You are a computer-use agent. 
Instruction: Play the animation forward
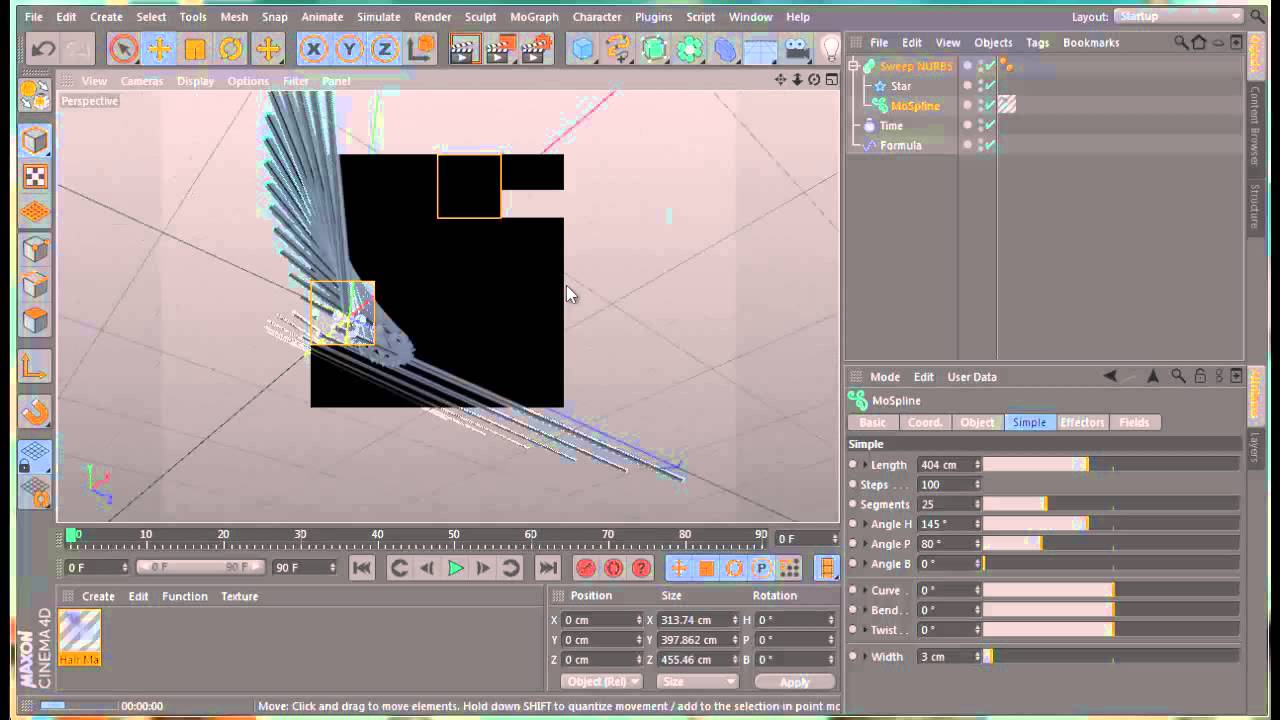pos(456,569)
